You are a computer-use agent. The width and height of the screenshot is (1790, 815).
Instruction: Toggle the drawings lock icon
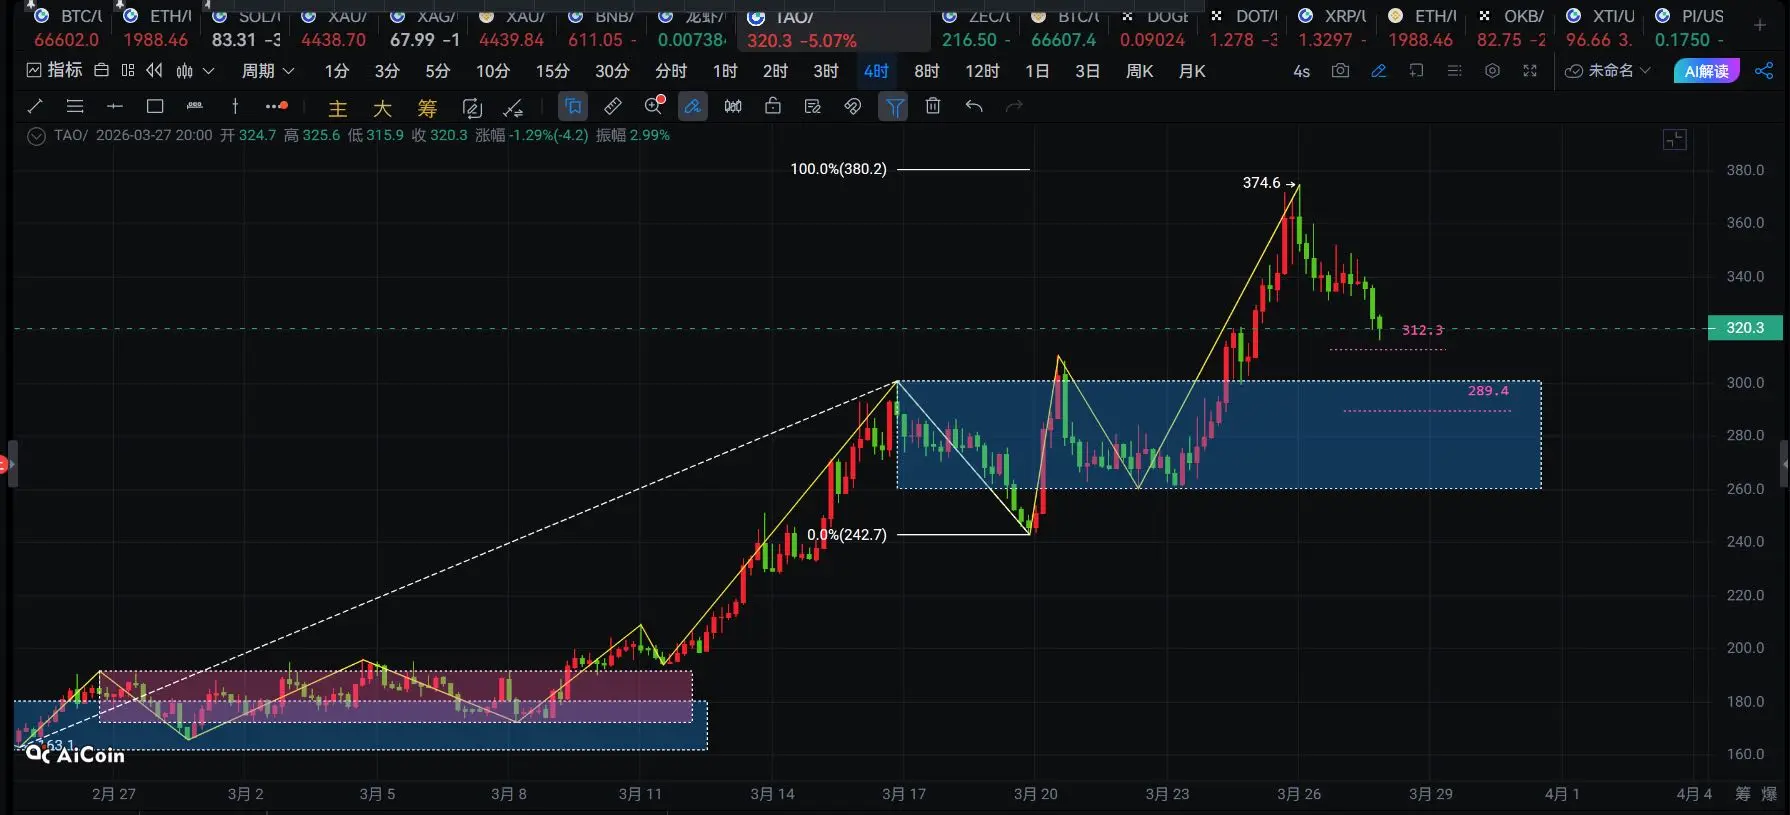[773, 106]
